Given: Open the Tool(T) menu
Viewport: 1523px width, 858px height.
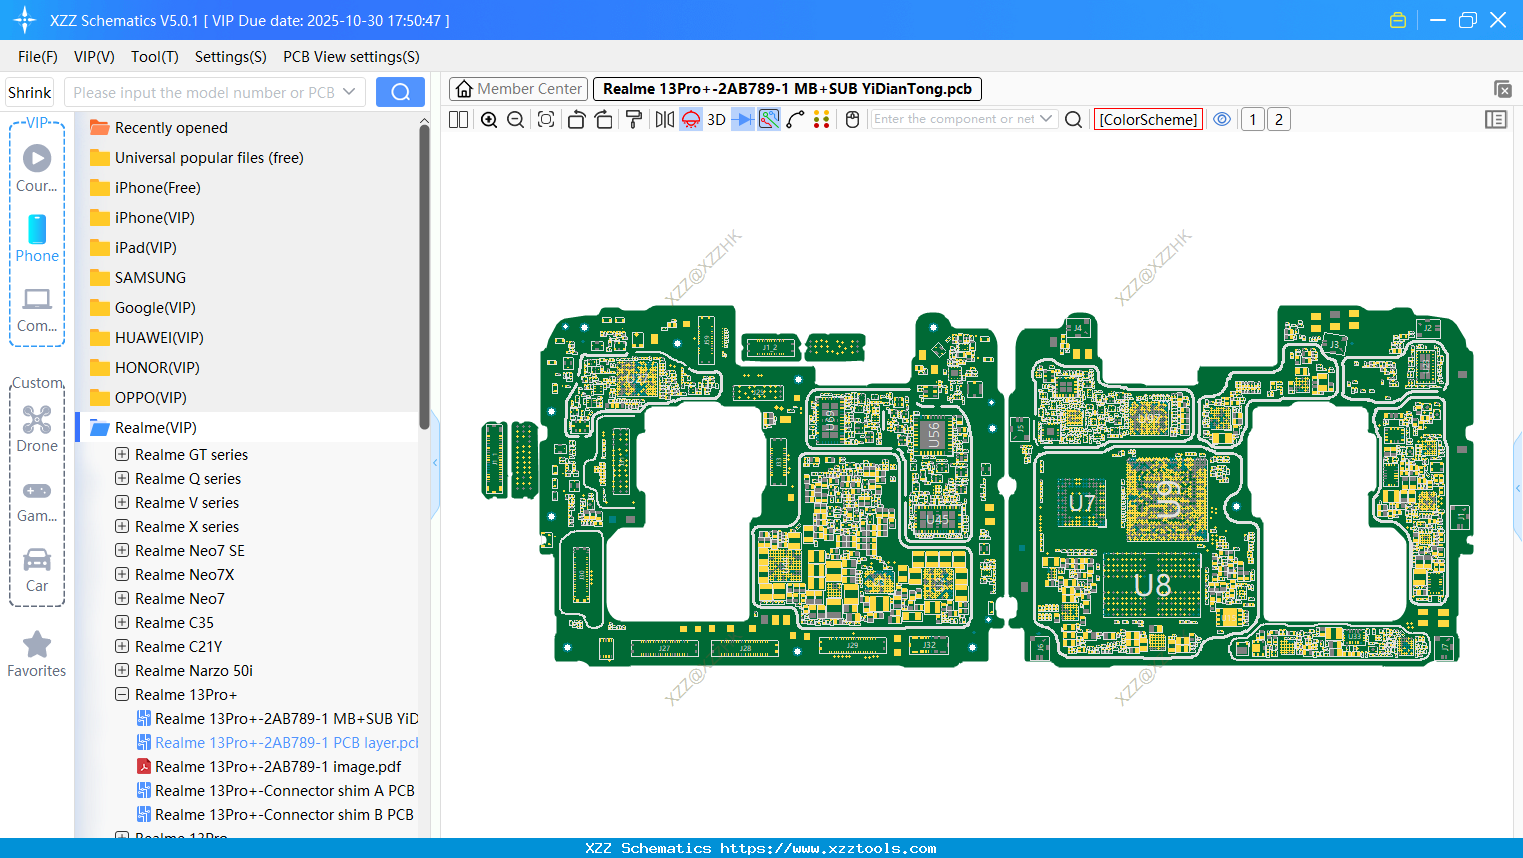Looking at the screenshot, I should [155, 57].
